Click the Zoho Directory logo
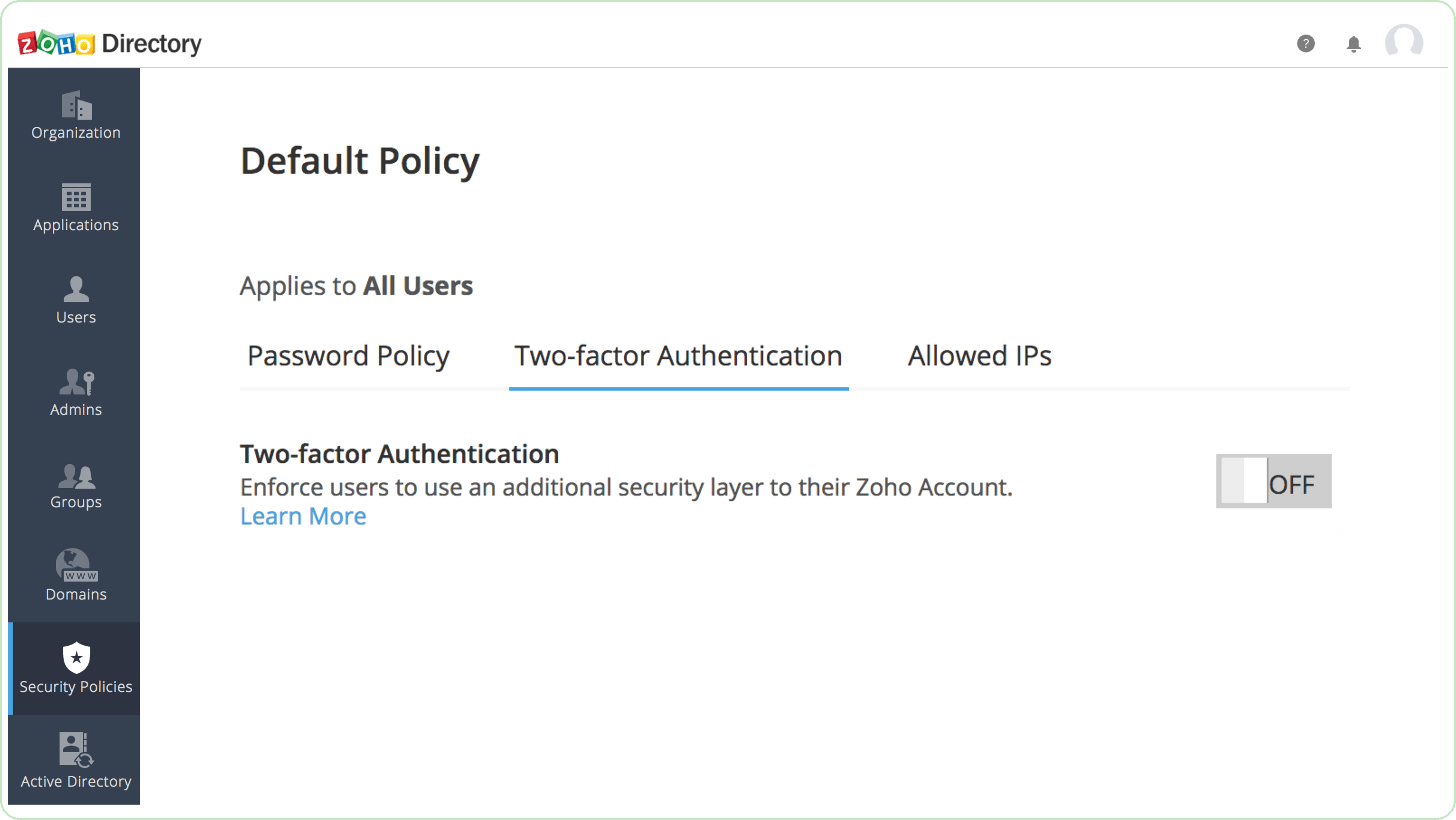This screenshot has height=820, width=1456. [x=110, y=43]
